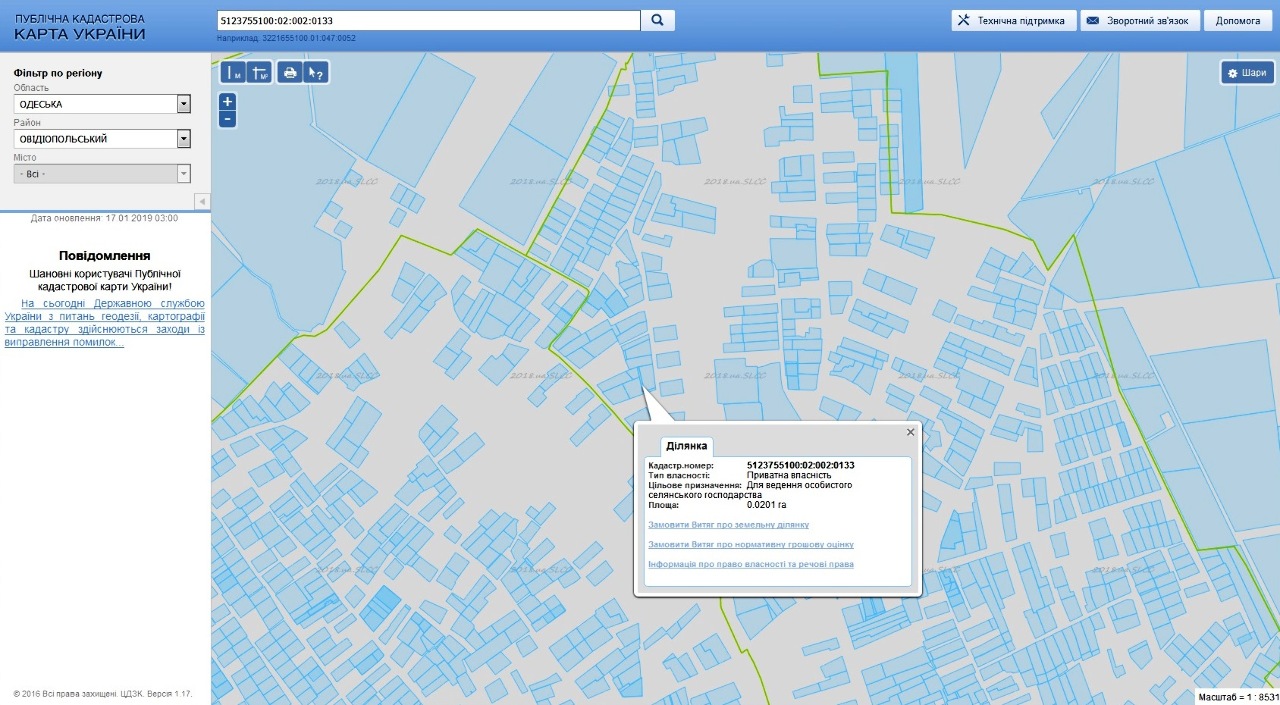Open Зворотний зв'язок feedback

point(1140,20)
